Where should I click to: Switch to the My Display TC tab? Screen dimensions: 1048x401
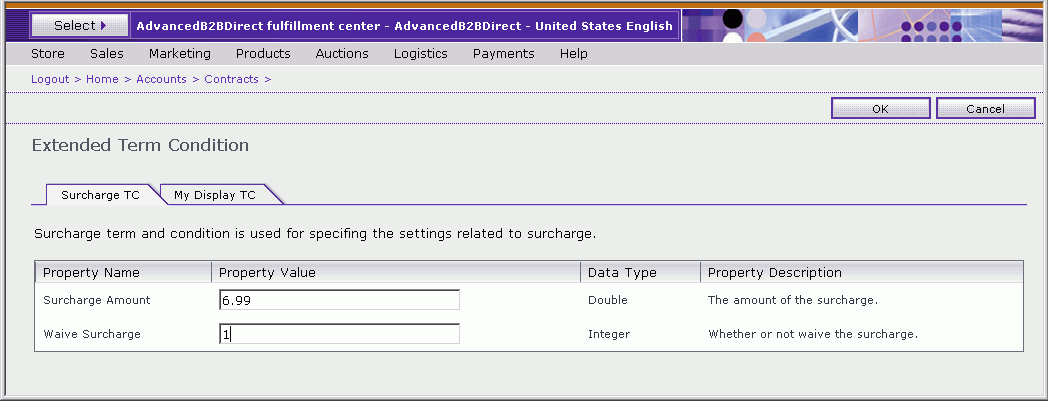point(215,195)
